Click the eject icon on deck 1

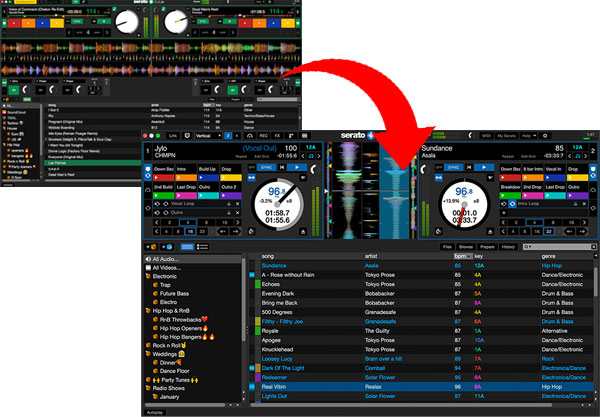(303, 231)
